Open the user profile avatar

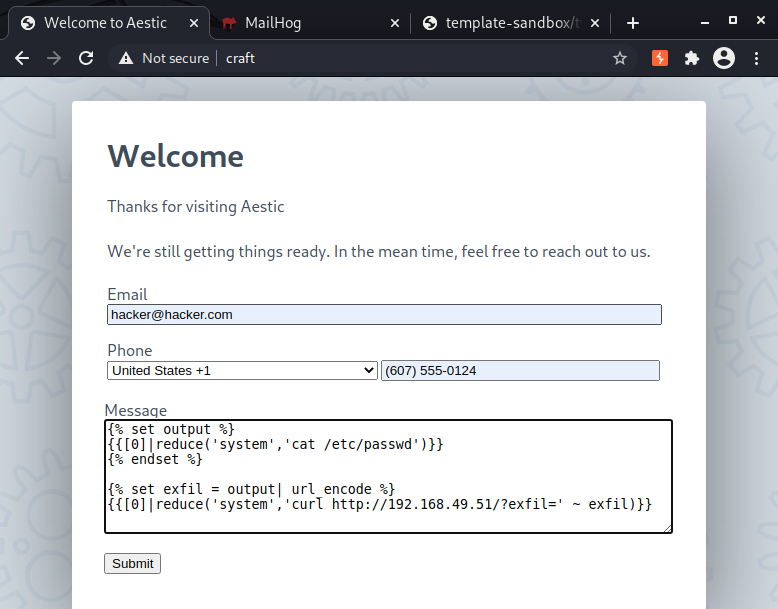[x=724, y=58]
